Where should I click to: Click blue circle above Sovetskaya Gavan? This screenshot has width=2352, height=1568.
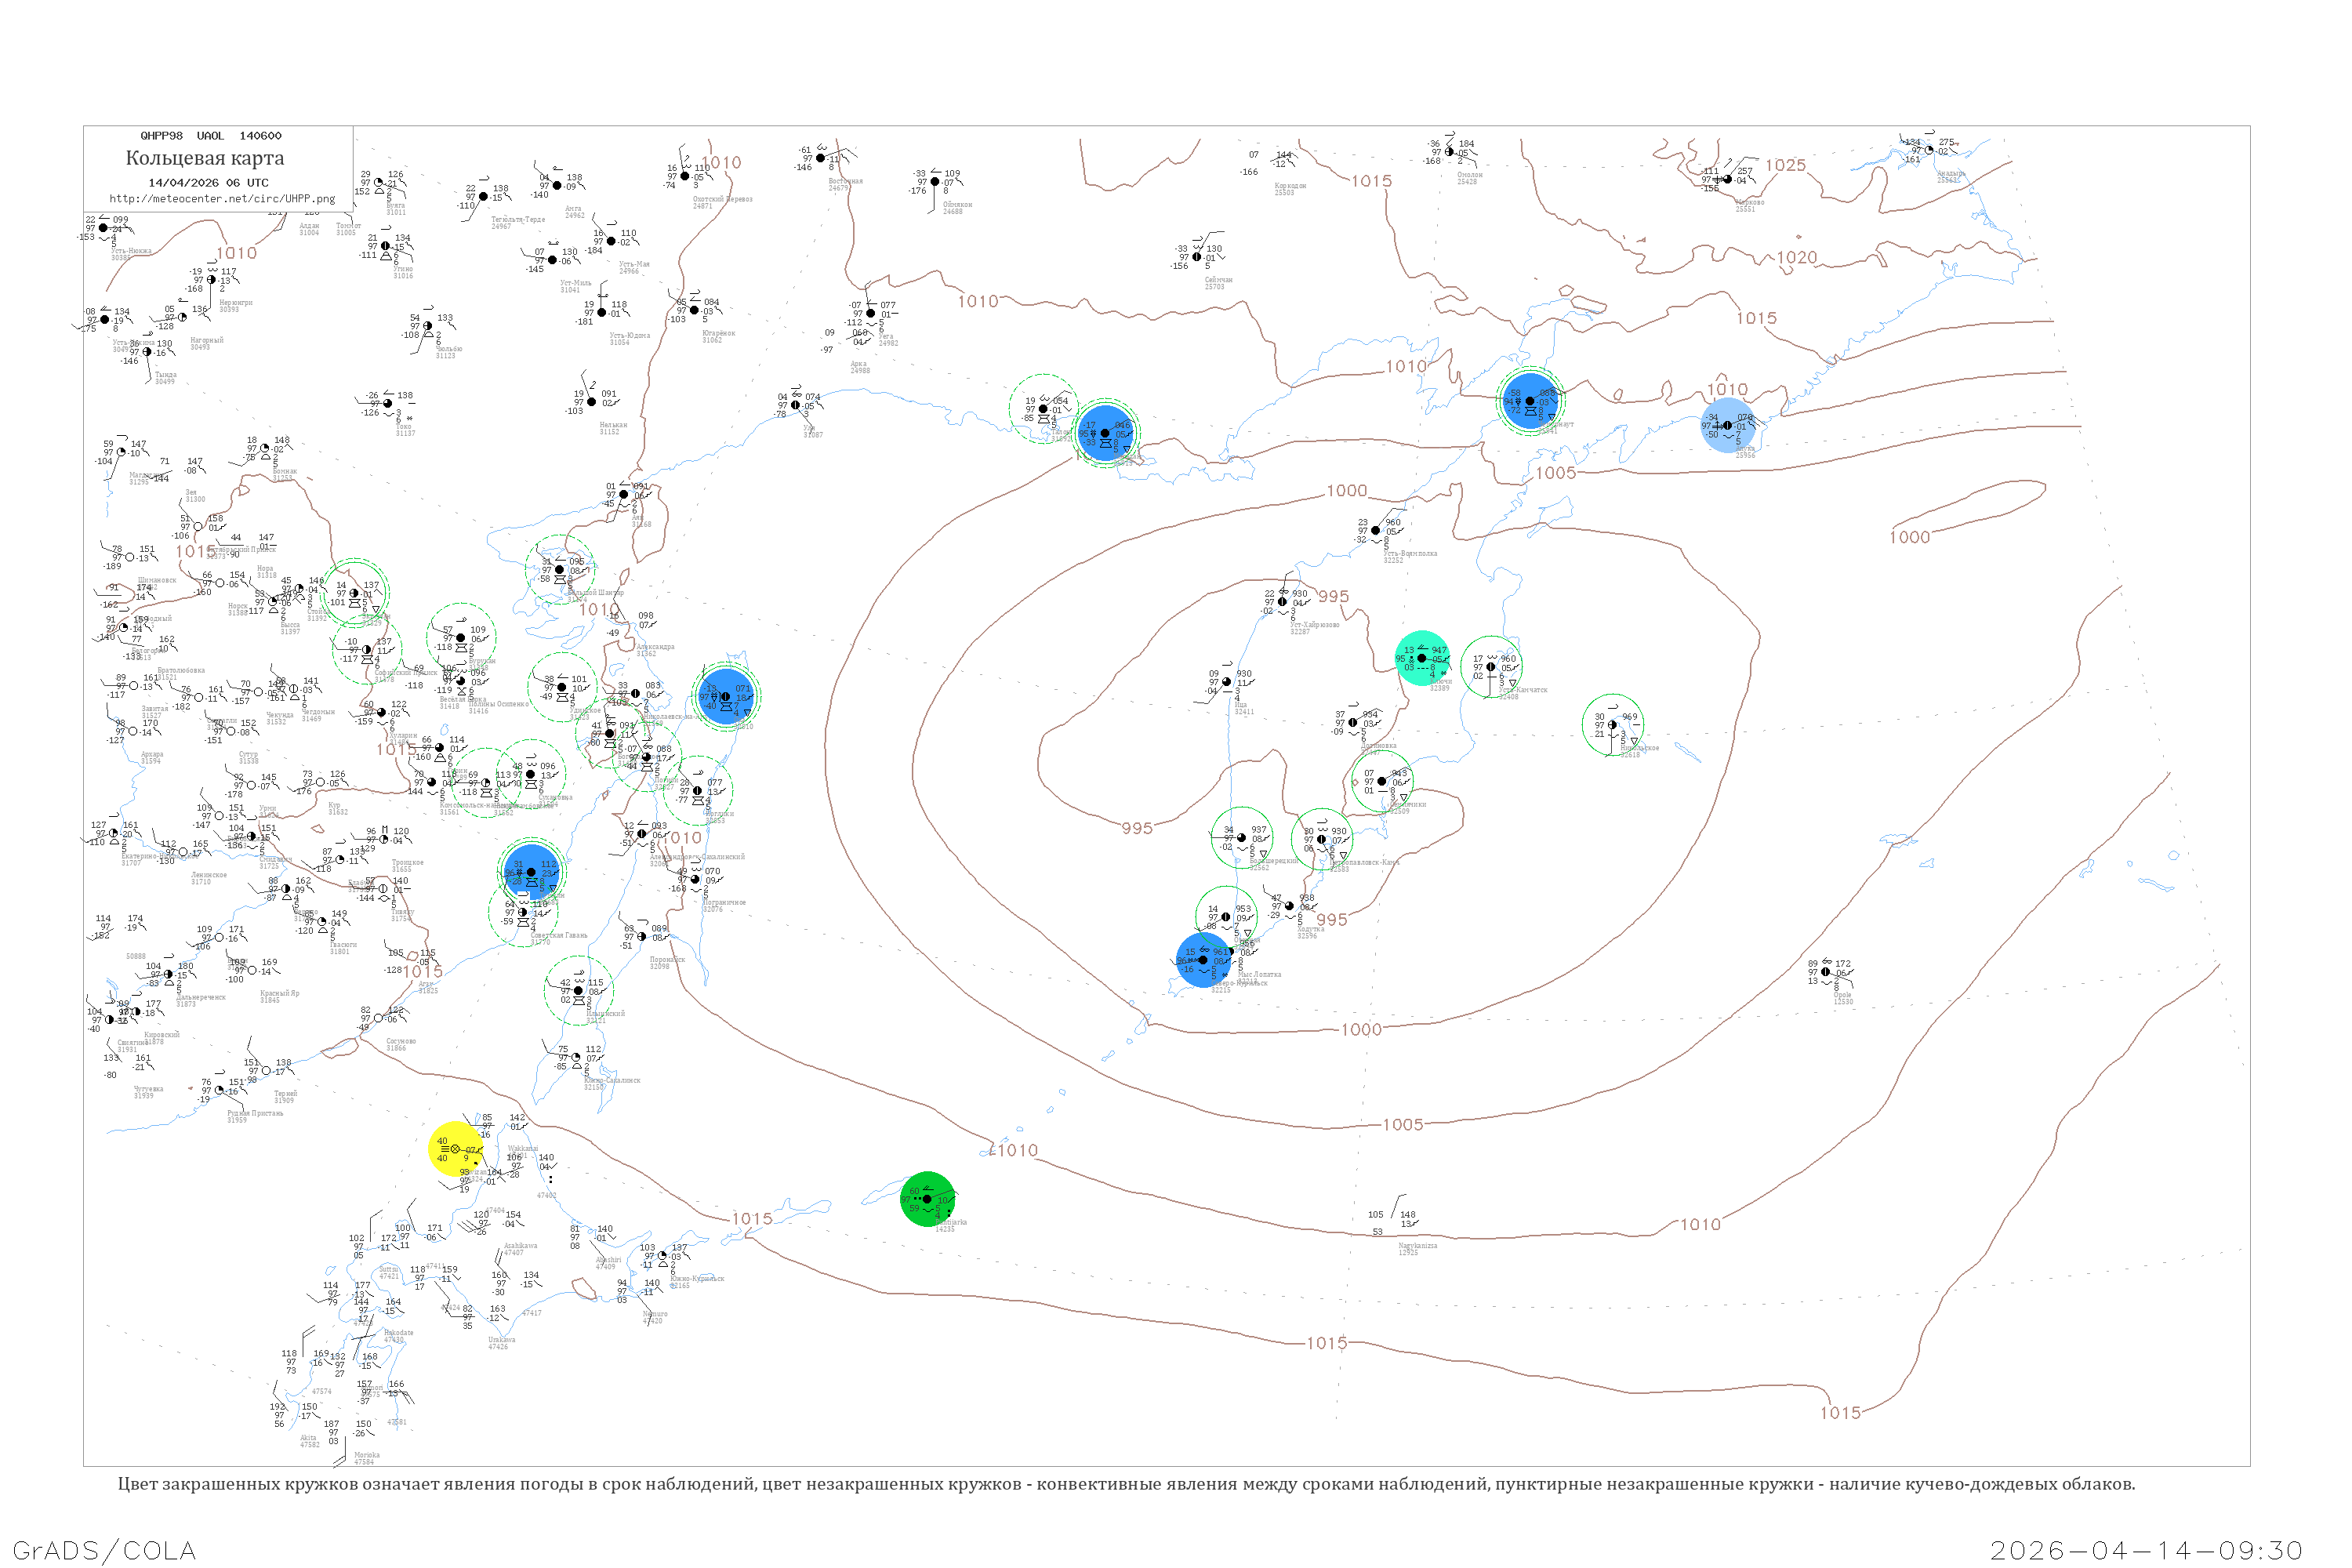point(531,872)
